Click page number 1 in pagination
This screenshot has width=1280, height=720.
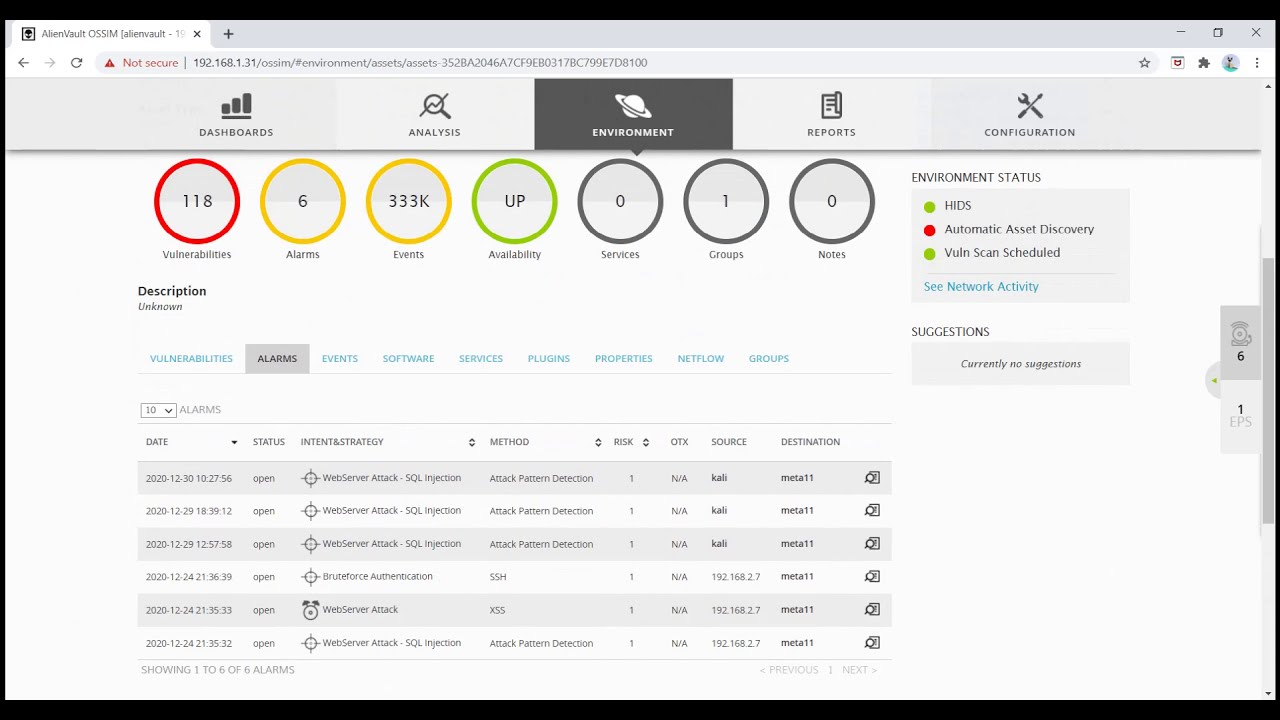pos(830,670)
